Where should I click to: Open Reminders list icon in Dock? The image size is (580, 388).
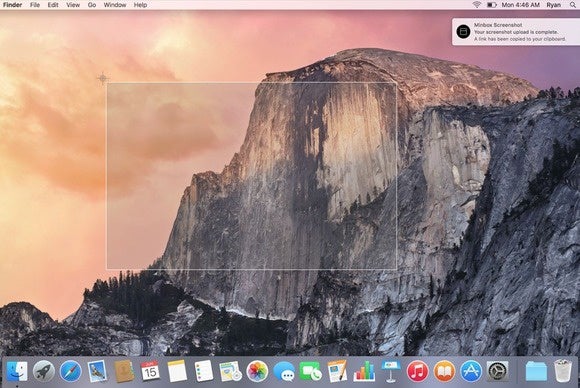[x=204, y=371]
